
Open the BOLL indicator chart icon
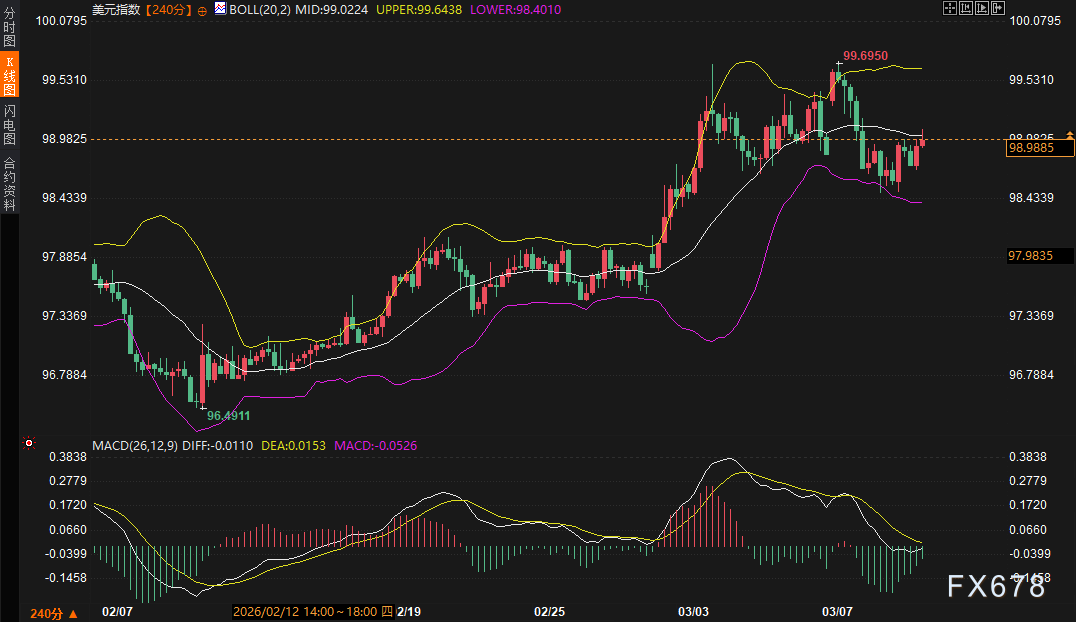pyautogui.click(x=220, y=8)
